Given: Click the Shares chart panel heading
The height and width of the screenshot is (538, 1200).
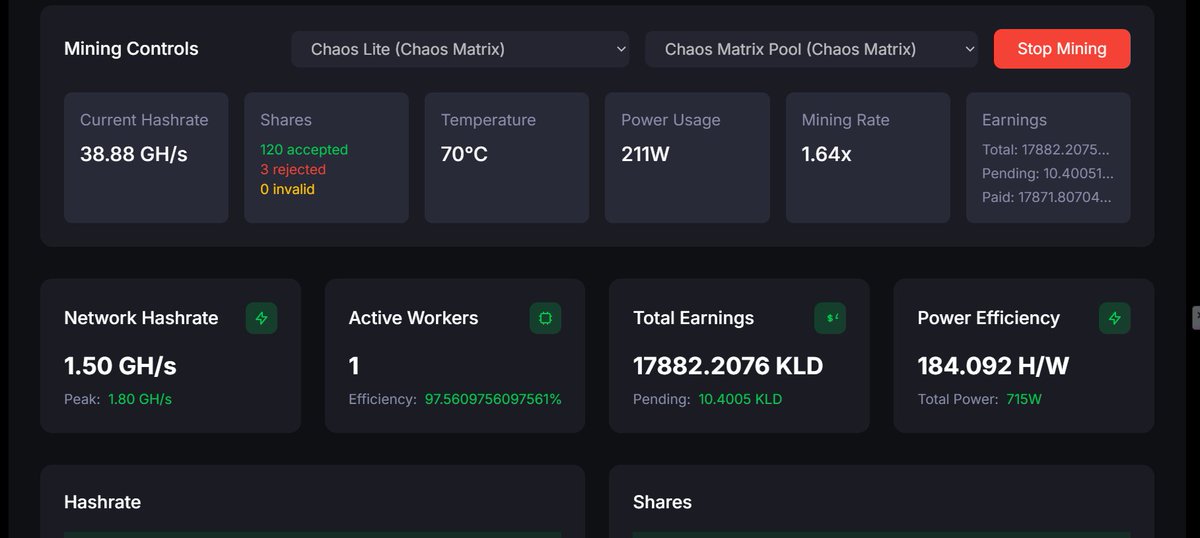Looking at the screenshot, I should 662,502.
